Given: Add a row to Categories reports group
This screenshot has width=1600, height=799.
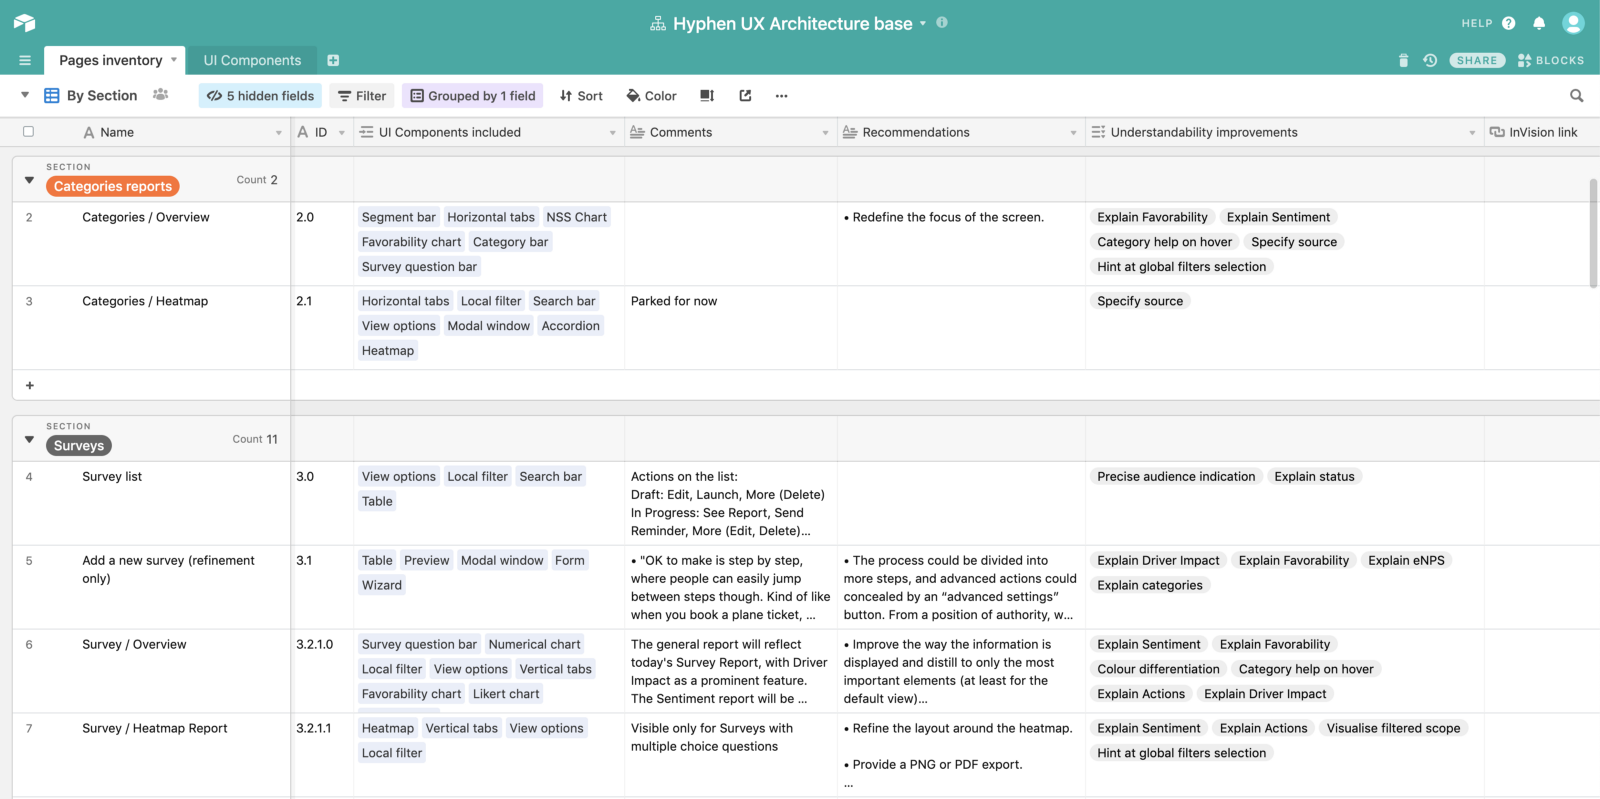Looking at the screenshot, I should (x=29, y=385).
